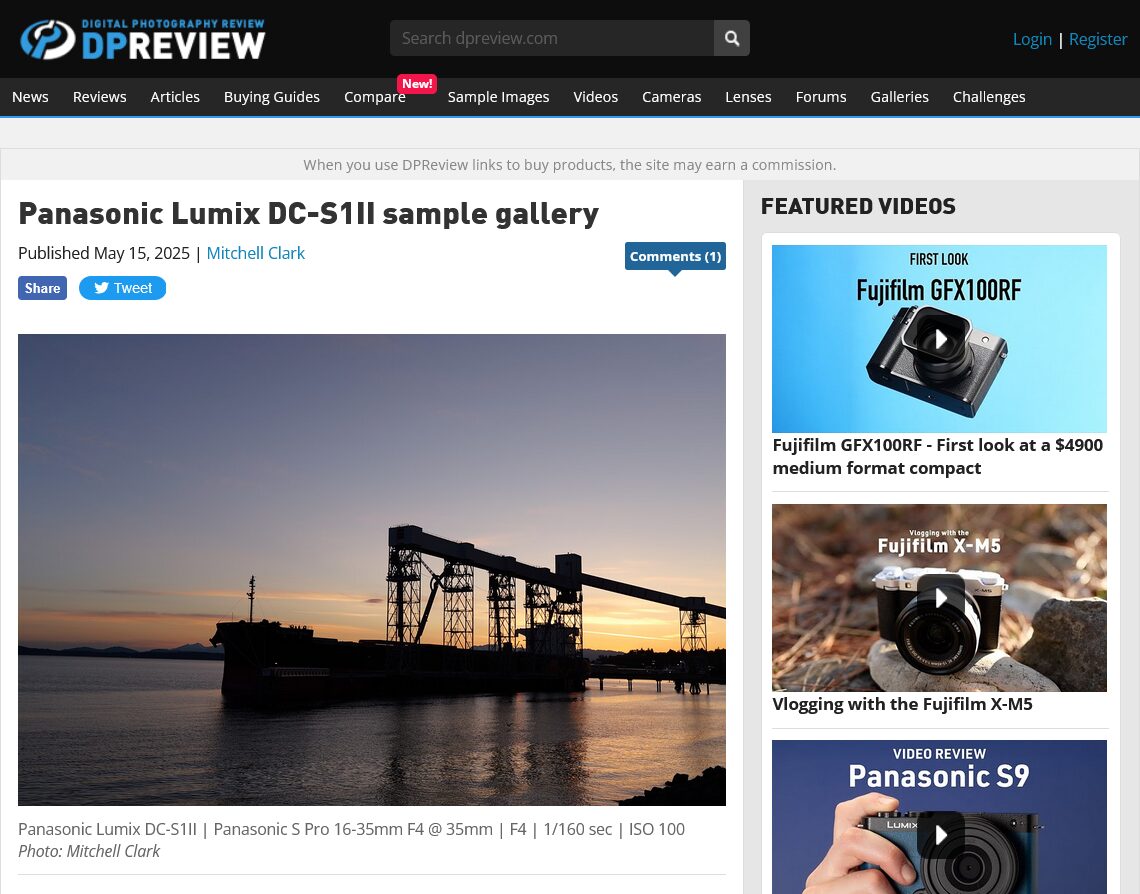Viewport: 1140px width, 894px height.
Task: Open the DPReview logo home link
Action: tap(142, 39)
